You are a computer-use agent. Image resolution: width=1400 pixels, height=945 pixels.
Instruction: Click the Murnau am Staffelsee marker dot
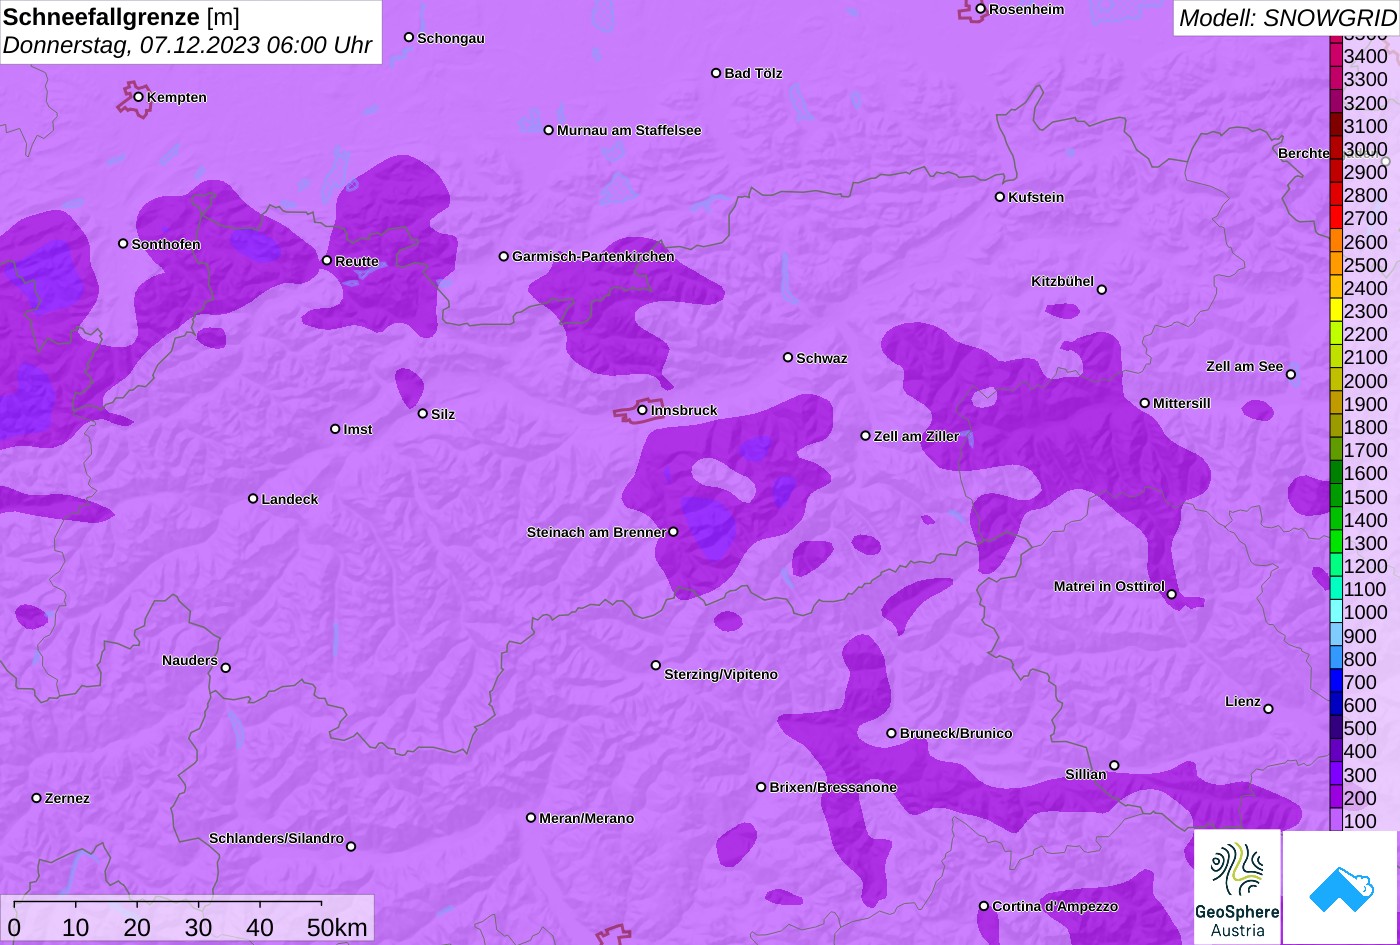[x=549, y=130]
